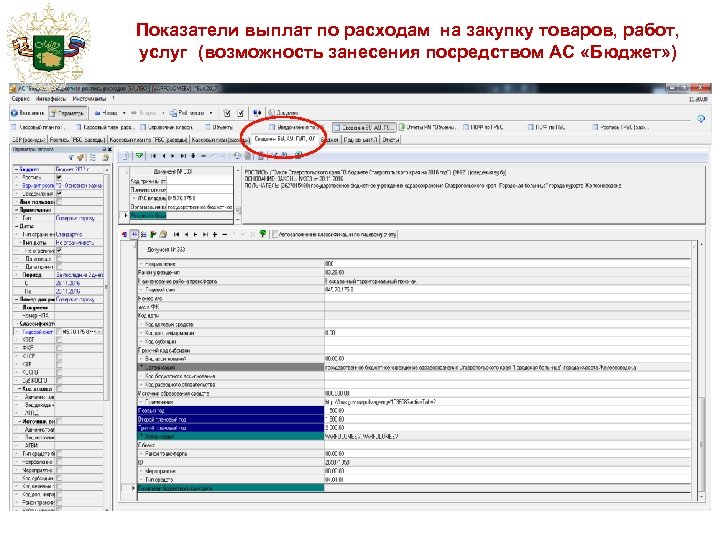
Task: Open the Роспись workspace shortcut at far right
Action: click(620, 127)
